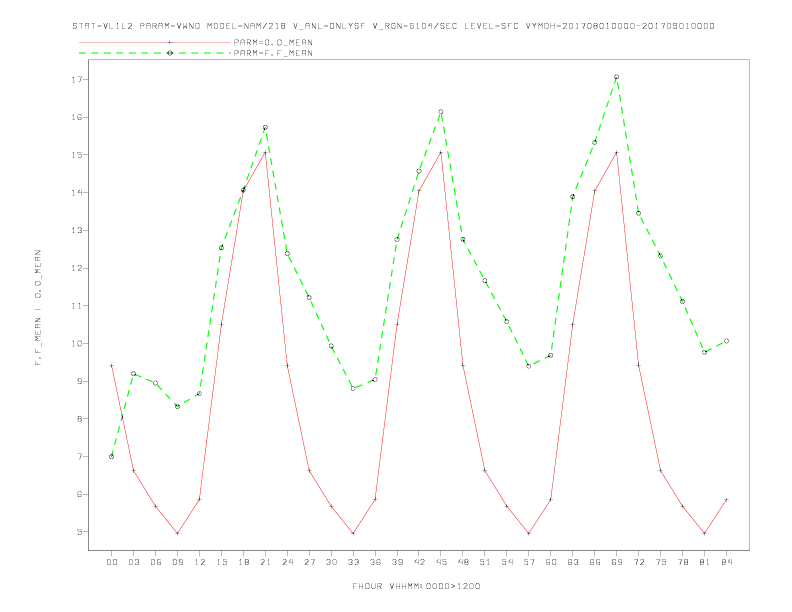Click forecast hour label 57 on x-axis
The width and height of the screenshot is (792, 612).
[x=529, y=562]
